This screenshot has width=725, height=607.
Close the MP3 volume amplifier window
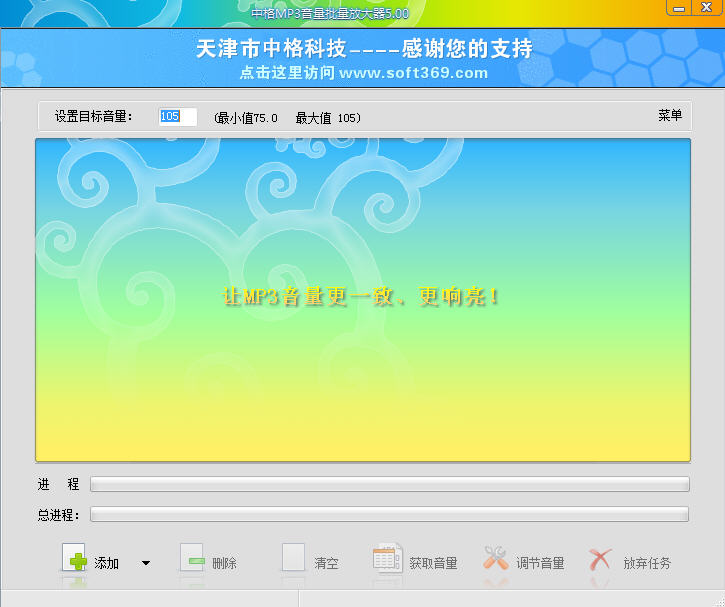(x=707, y=8)
